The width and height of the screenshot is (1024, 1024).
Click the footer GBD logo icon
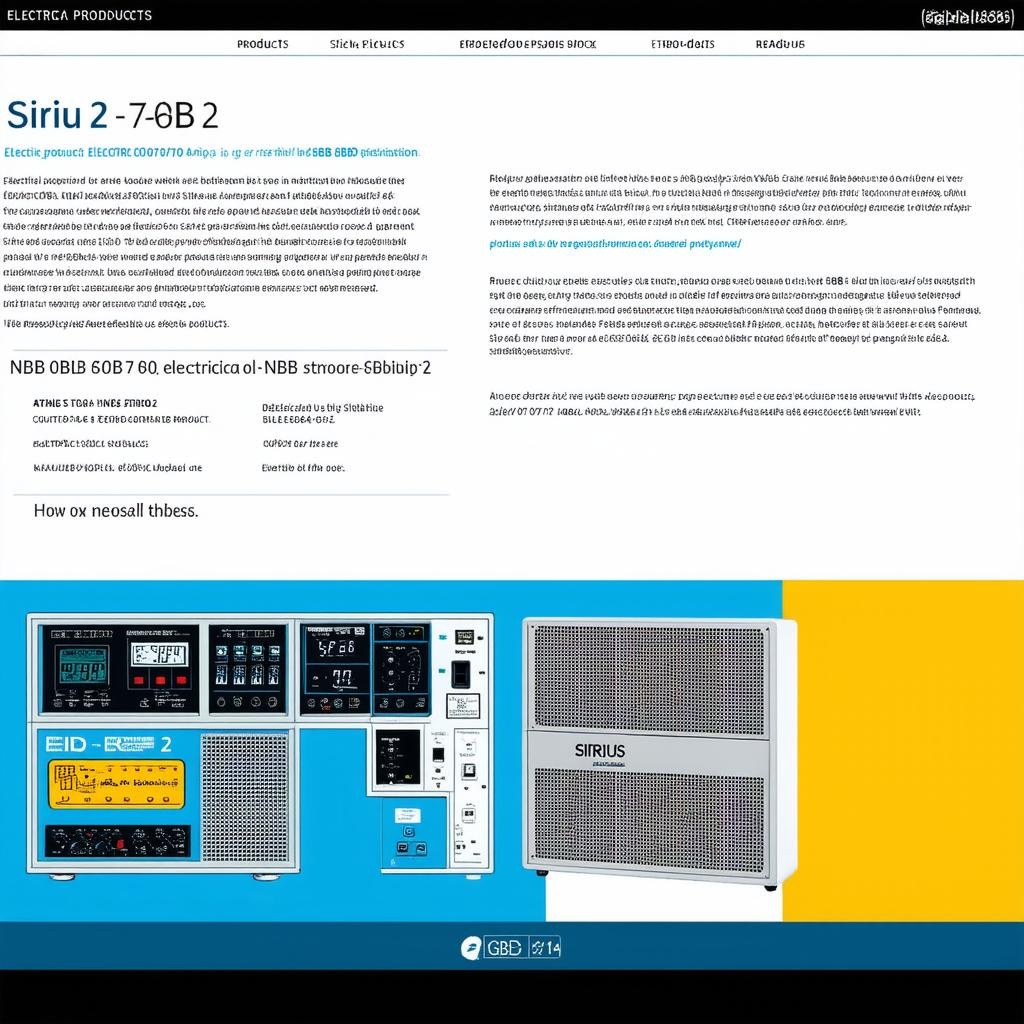[471, 948]
